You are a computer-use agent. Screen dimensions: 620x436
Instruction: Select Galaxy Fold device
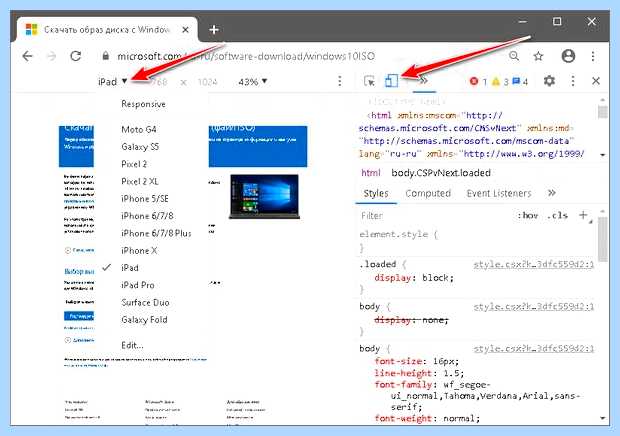tap(144, 320)
